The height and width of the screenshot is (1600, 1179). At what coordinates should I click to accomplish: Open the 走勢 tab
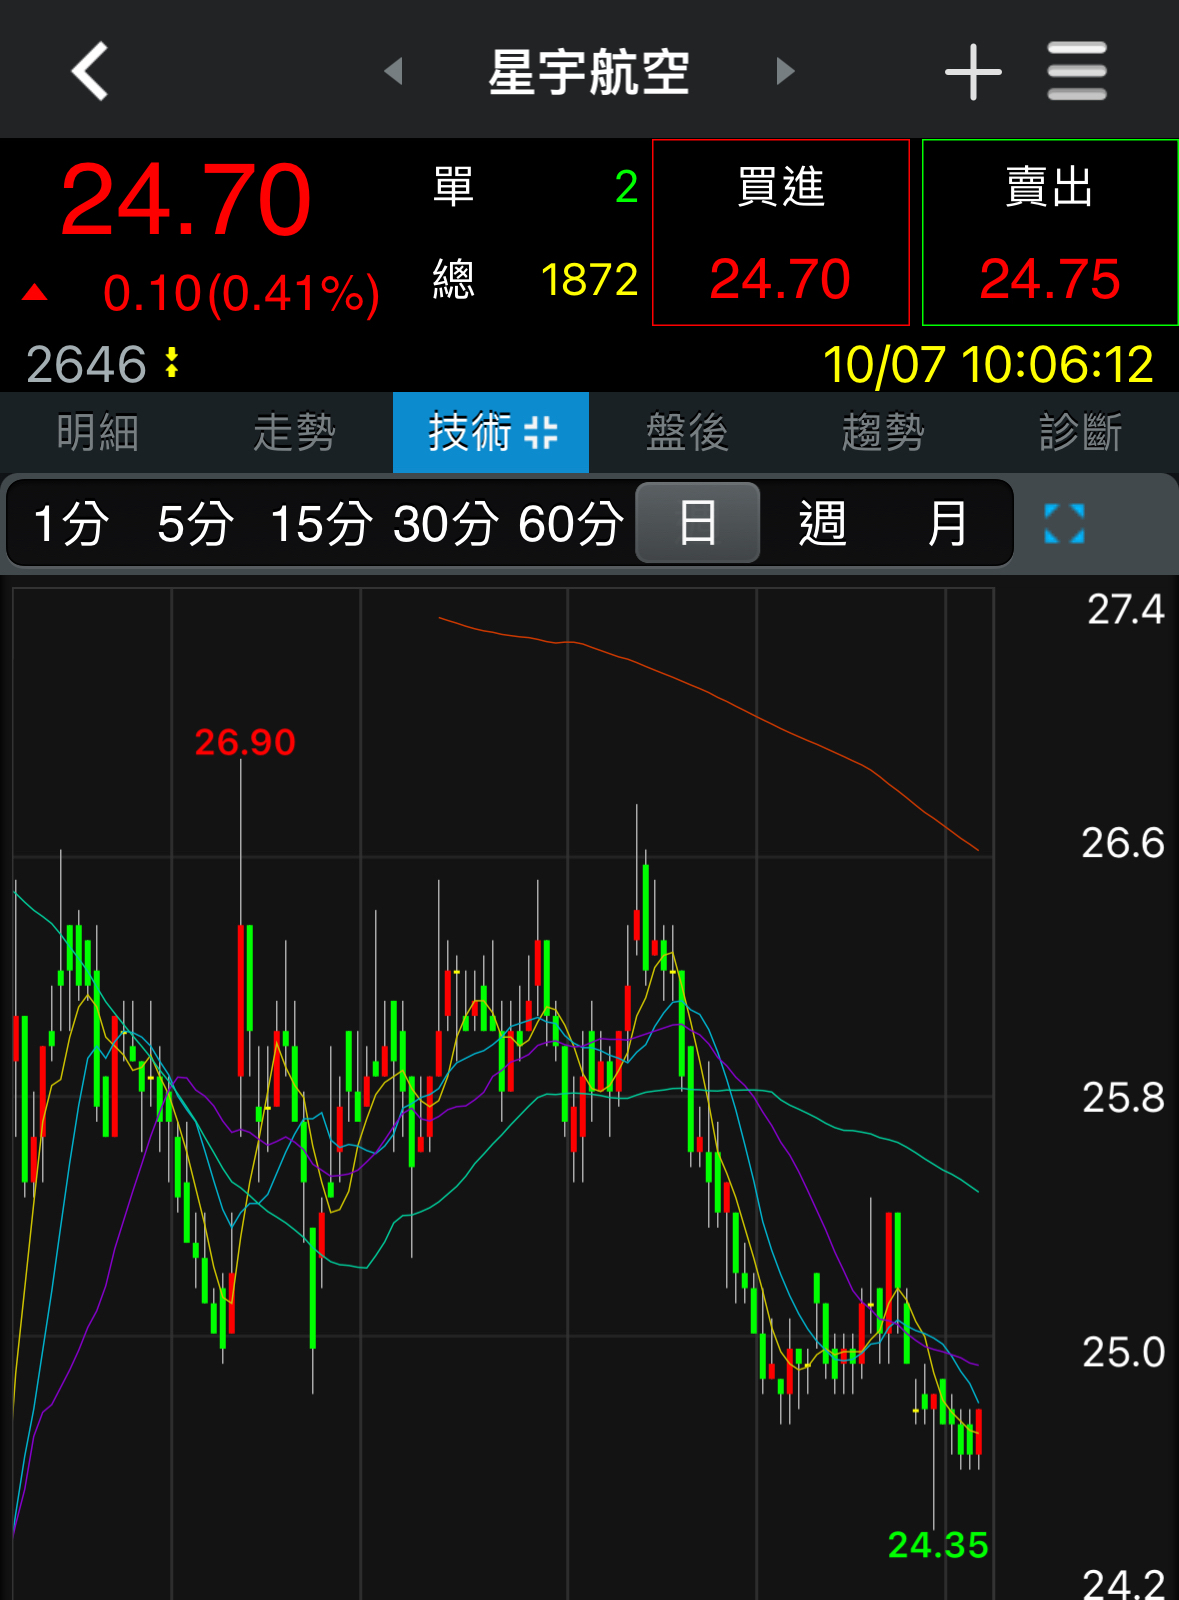click(x=294, y=433)
